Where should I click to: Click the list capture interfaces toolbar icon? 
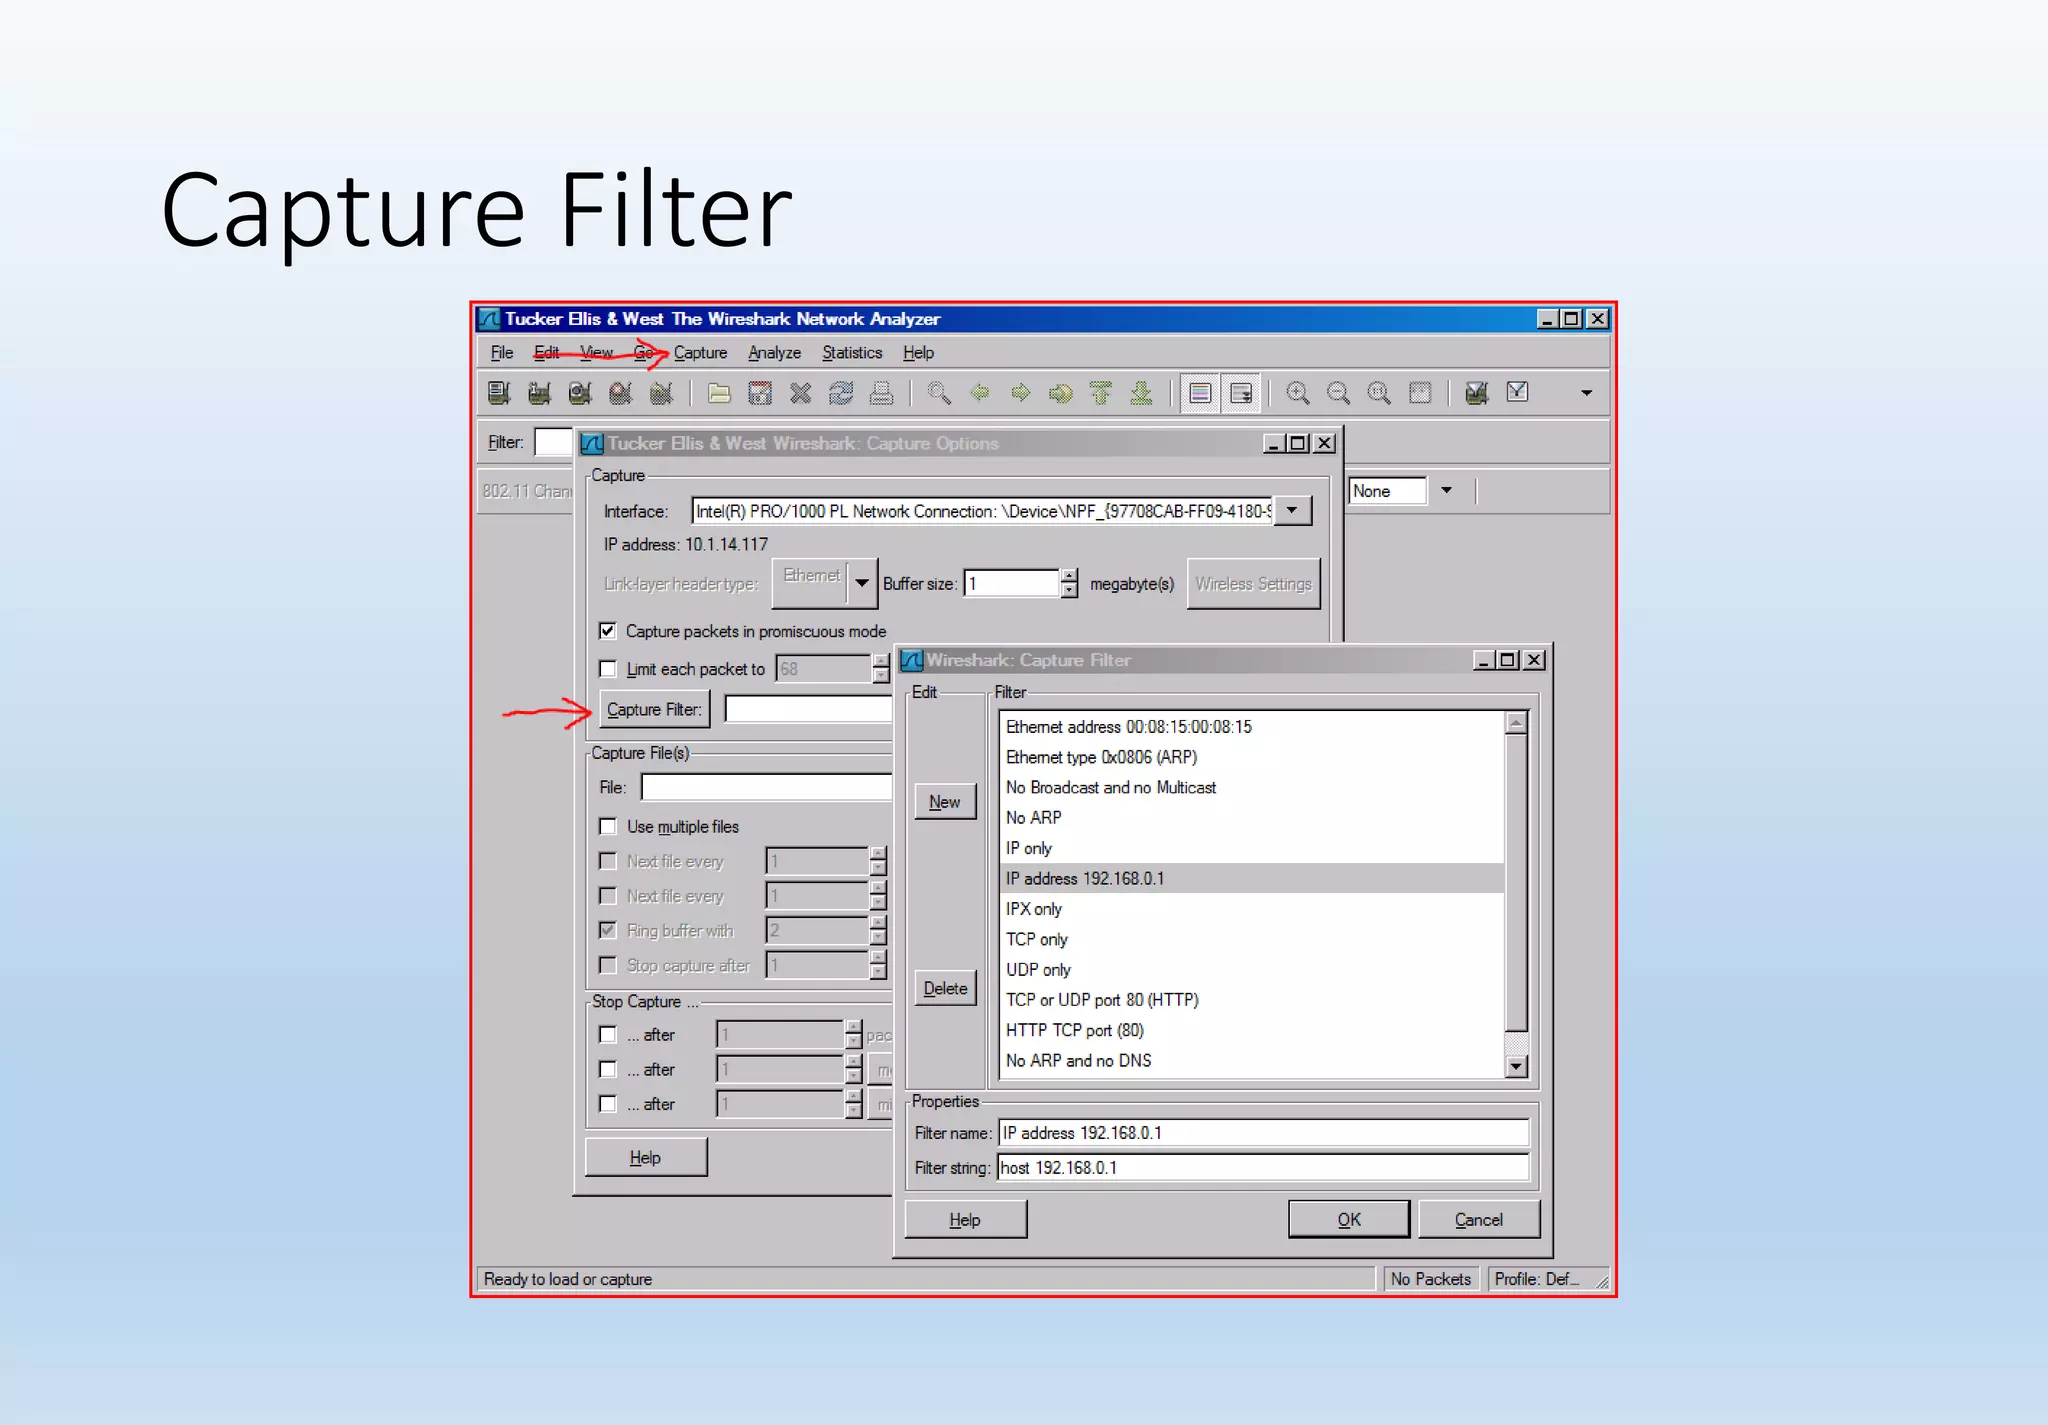pos(499,393)
